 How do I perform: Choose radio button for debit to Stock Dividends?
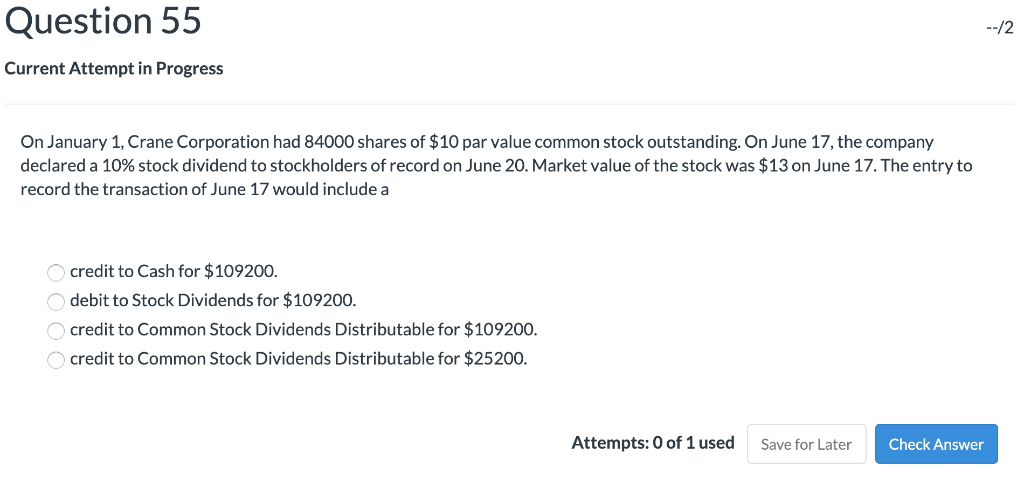pyautogui.click(x=57, y=301)
